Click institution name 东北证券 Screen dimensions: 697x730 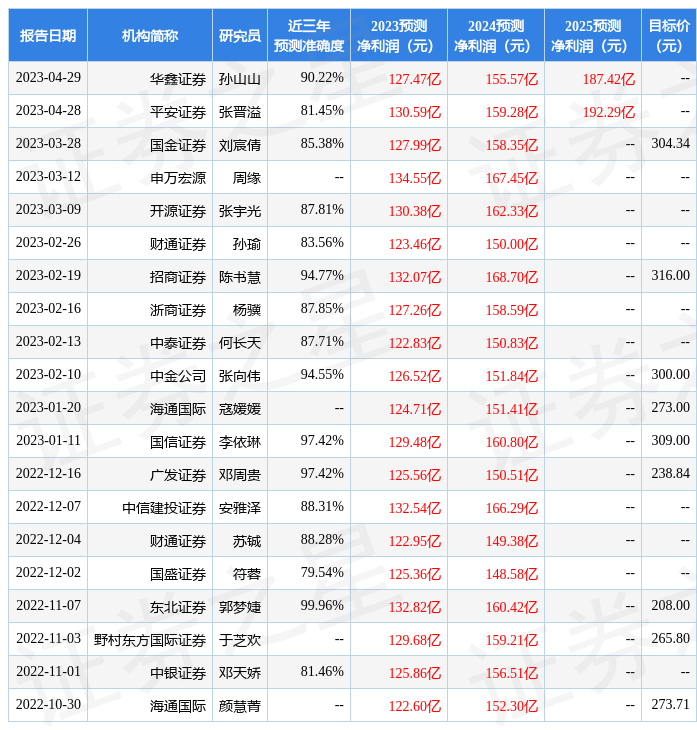(178, 608)
